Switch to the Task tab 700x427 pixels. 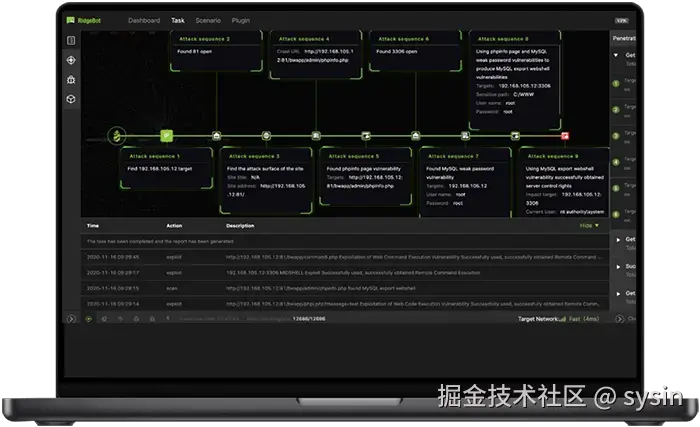[x=178, y=21]
